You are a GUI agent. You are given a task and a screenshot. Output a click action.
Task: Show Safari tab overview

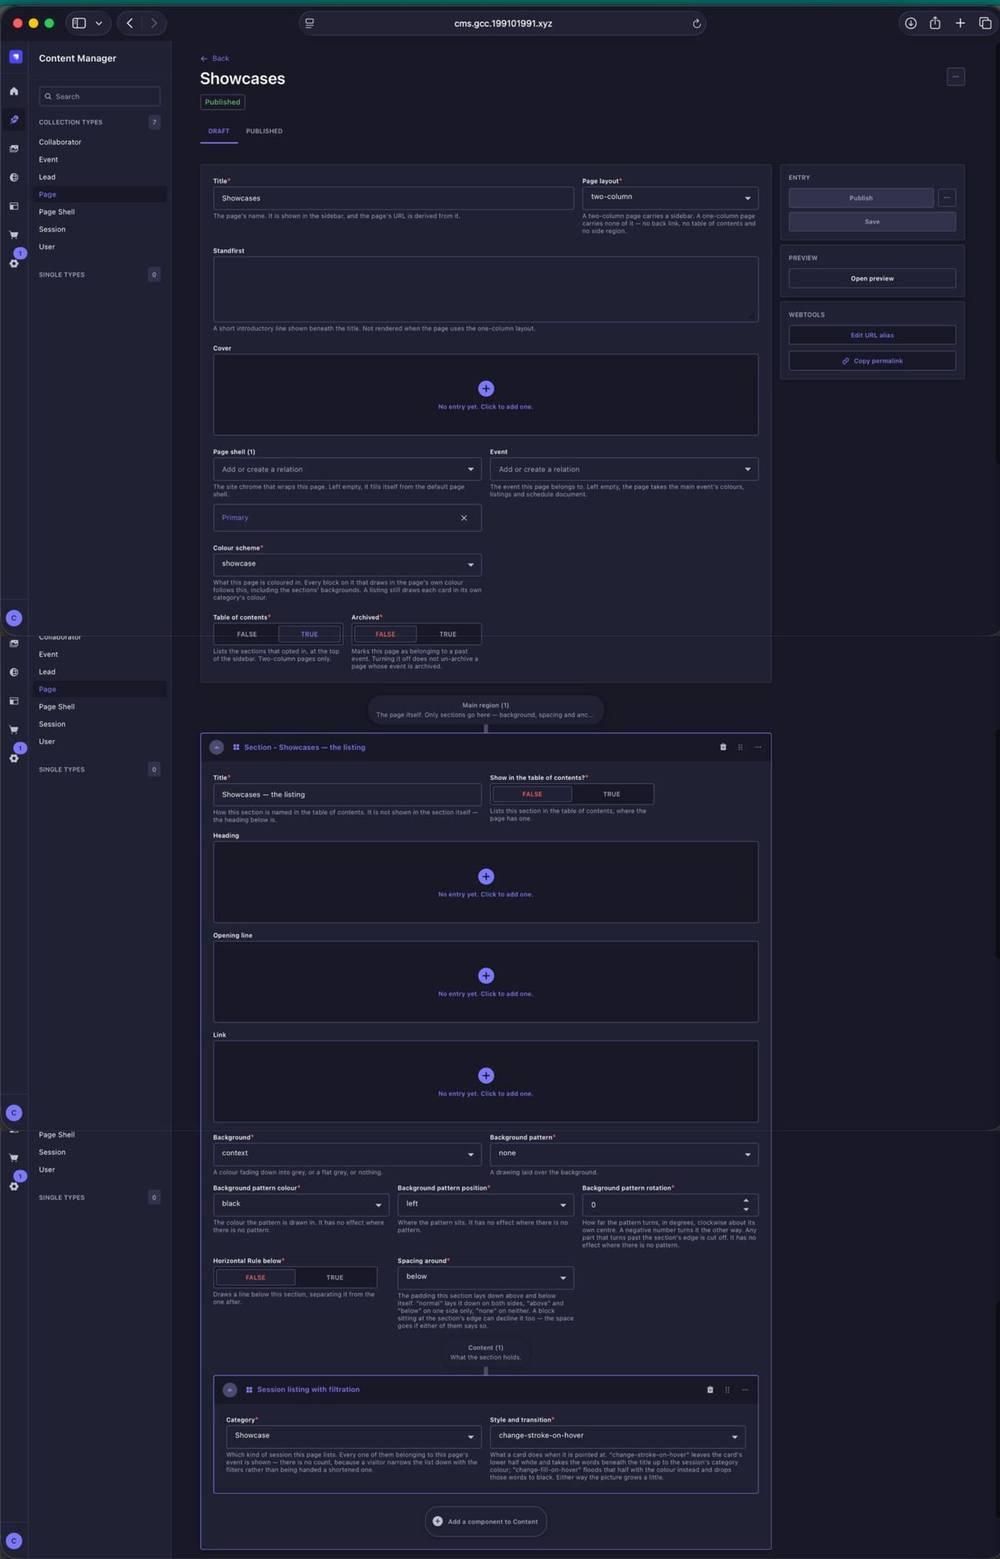click(985, 23)
